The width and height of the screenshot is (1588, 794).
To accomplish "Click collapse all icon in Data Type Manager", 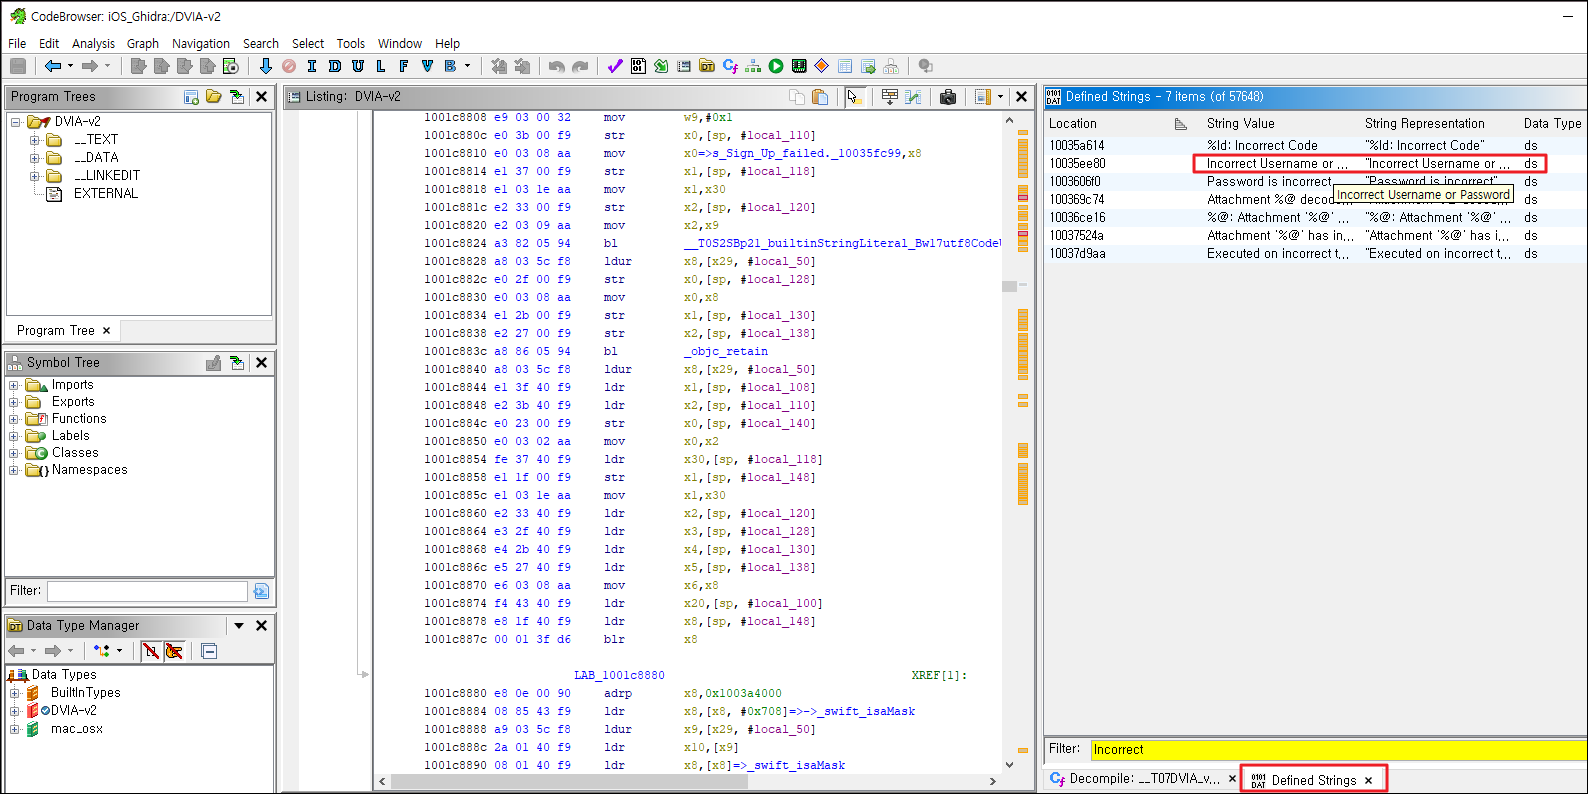I will click(209, 651).
